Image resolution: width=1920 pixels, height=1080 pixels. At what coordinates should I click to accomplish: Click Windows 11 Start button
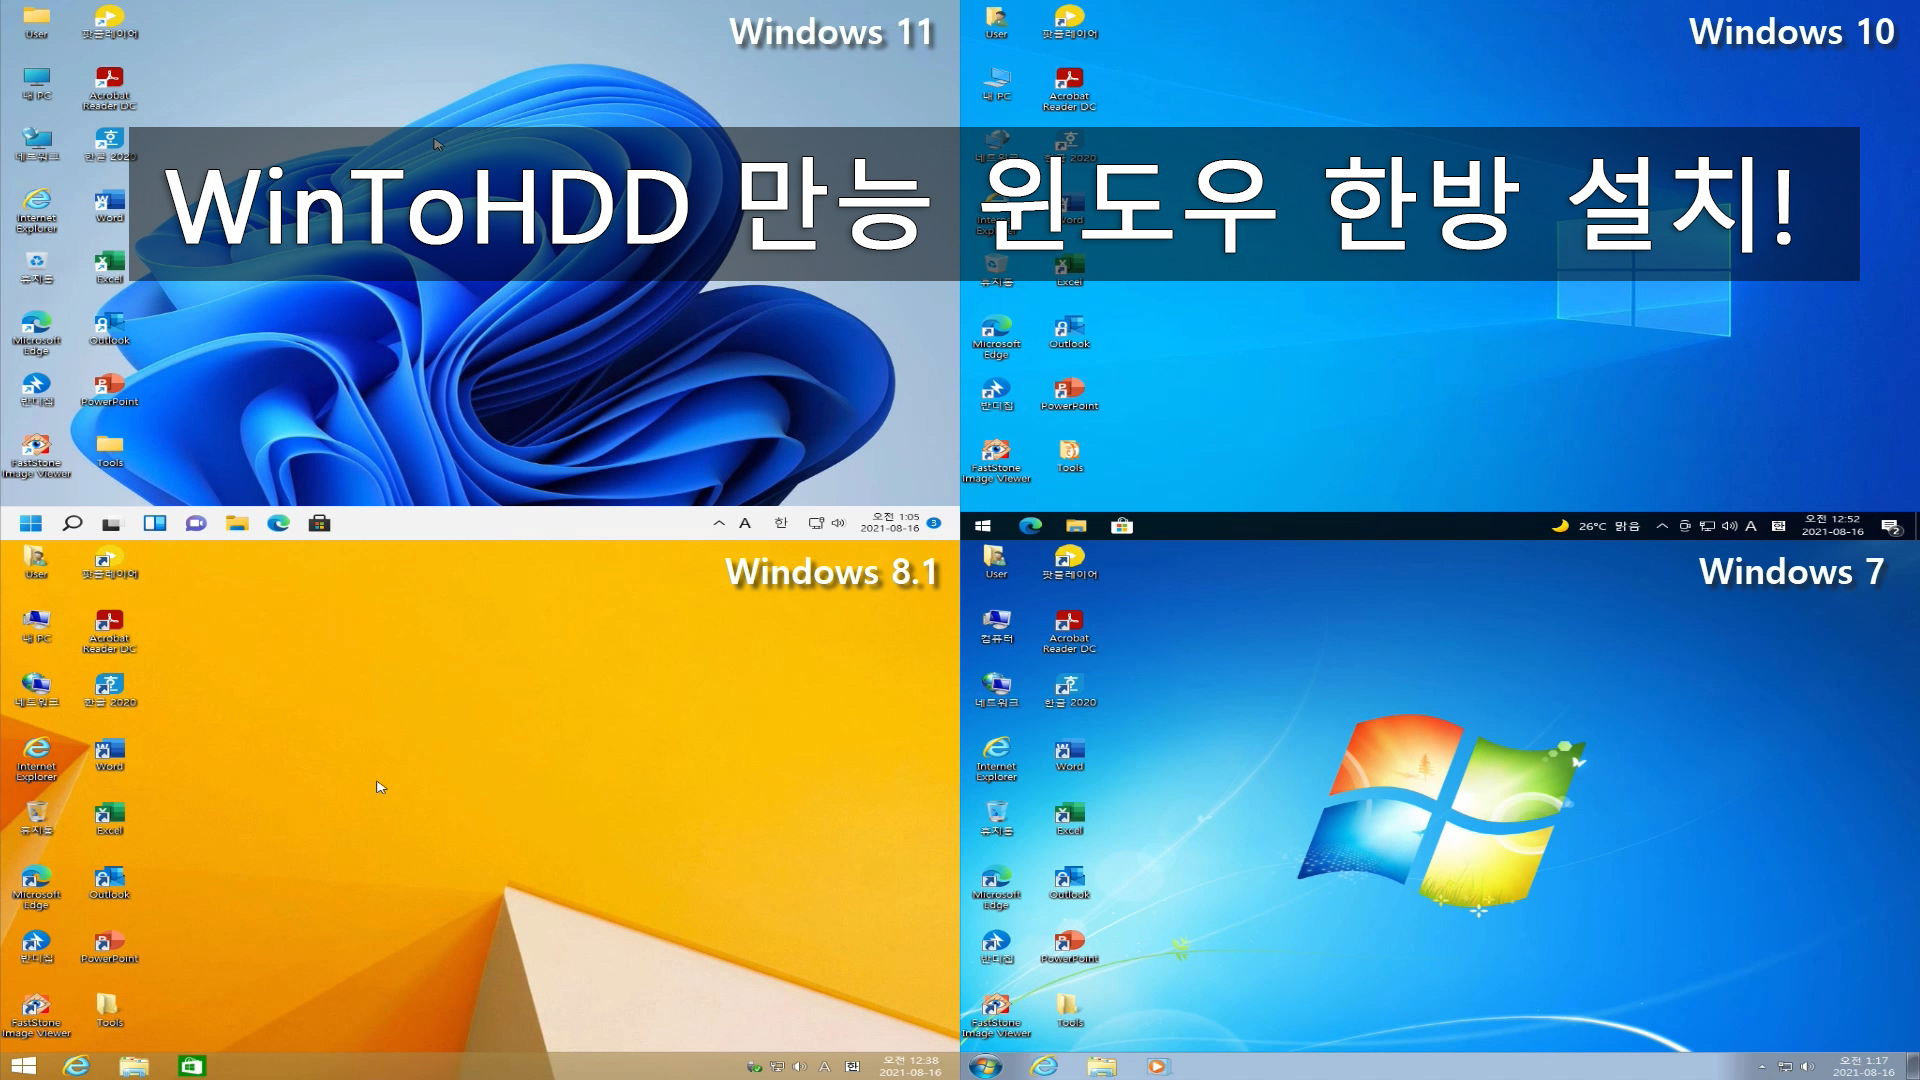point(31,523)
